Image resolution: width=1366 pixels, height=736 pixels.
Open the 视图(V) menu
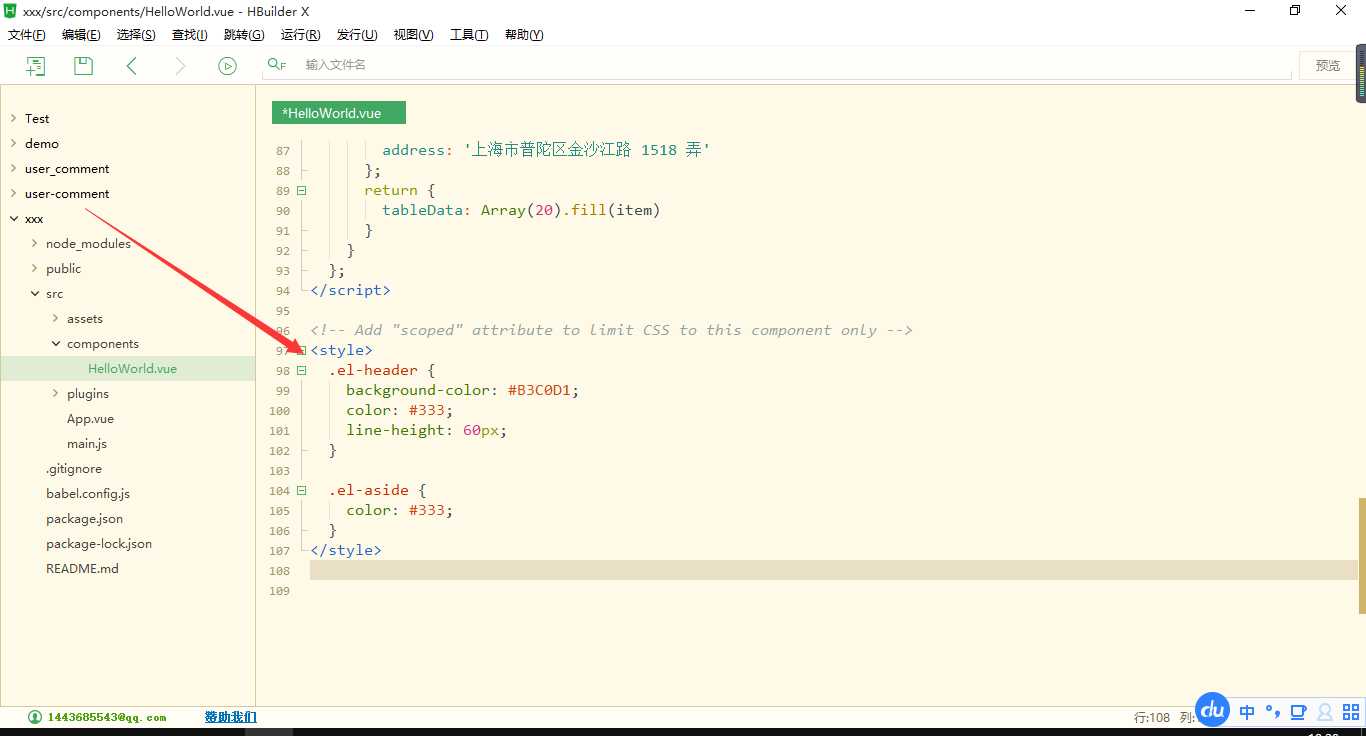413,35
